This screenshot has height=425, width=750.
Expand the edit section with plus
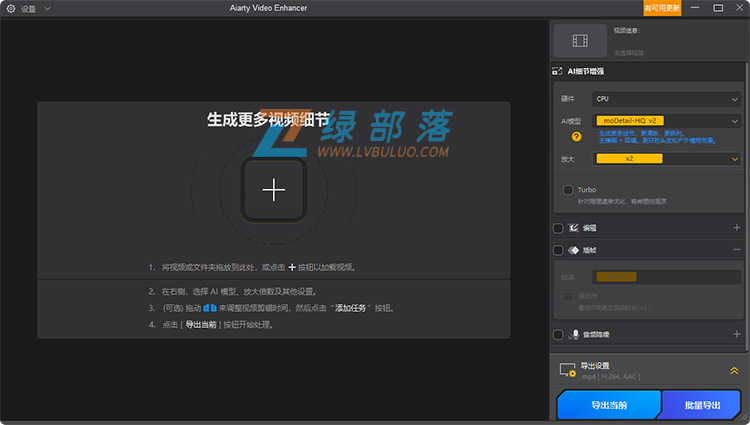click(x=737, y=228)
